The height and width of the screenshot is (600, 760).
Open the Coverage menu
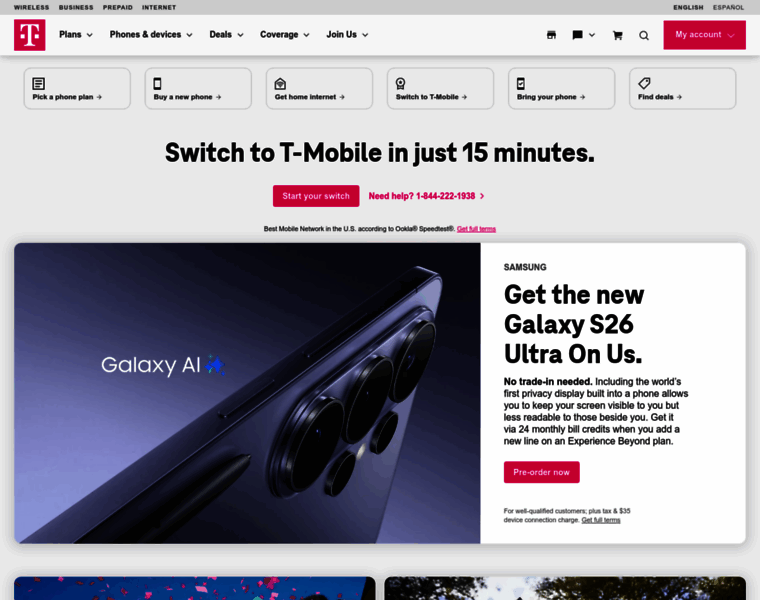[x=285, y=34]
